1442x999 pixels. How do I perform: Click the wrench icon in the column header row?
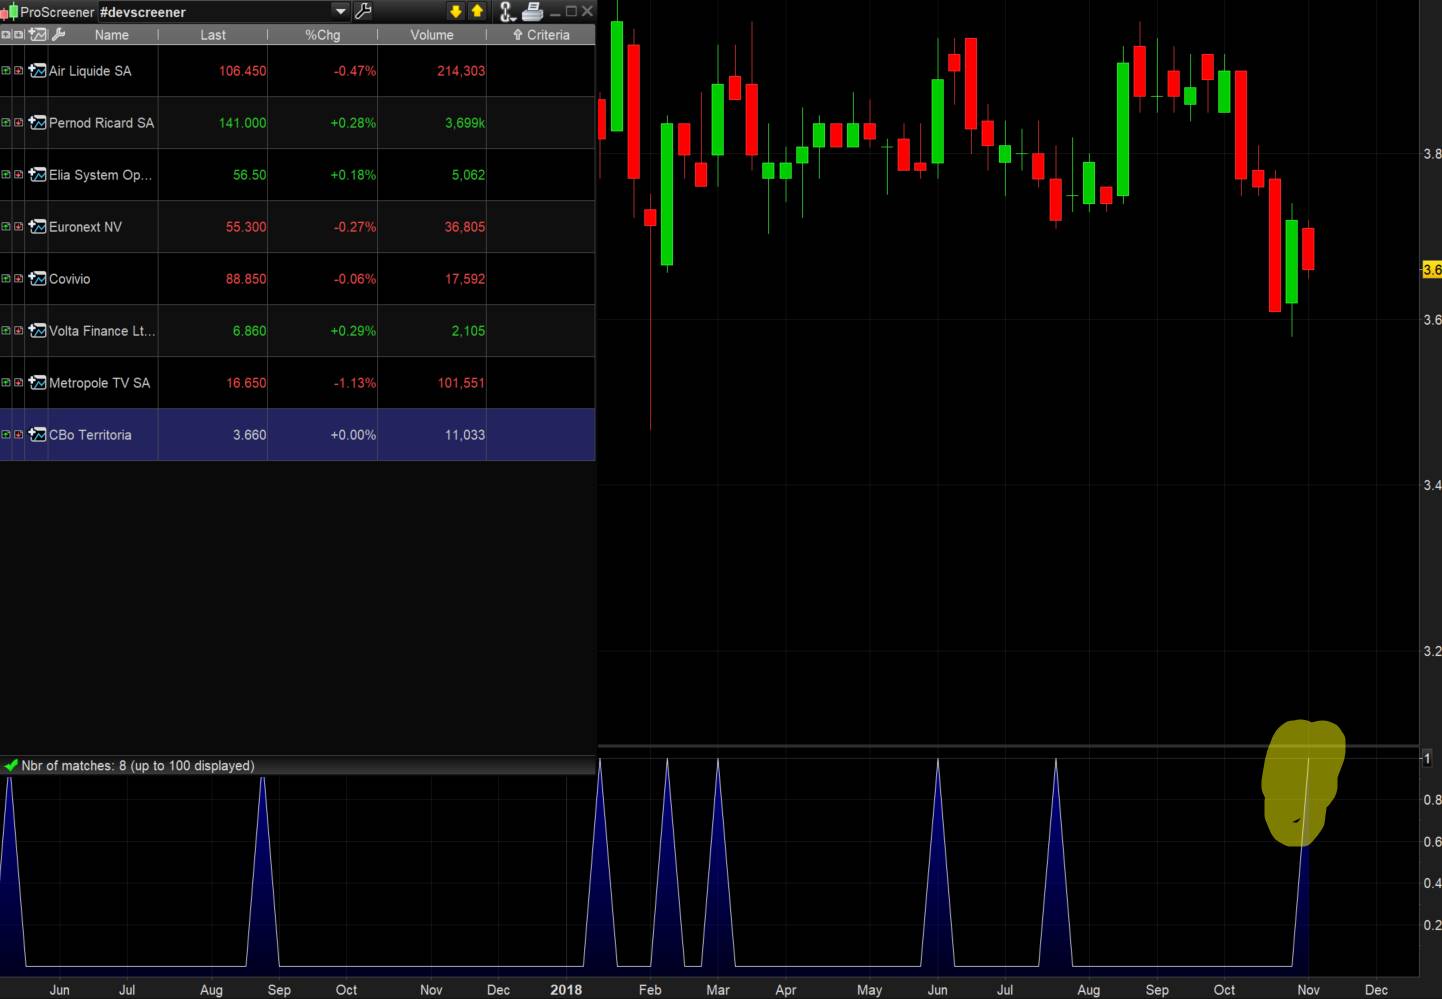click(58, 35)
